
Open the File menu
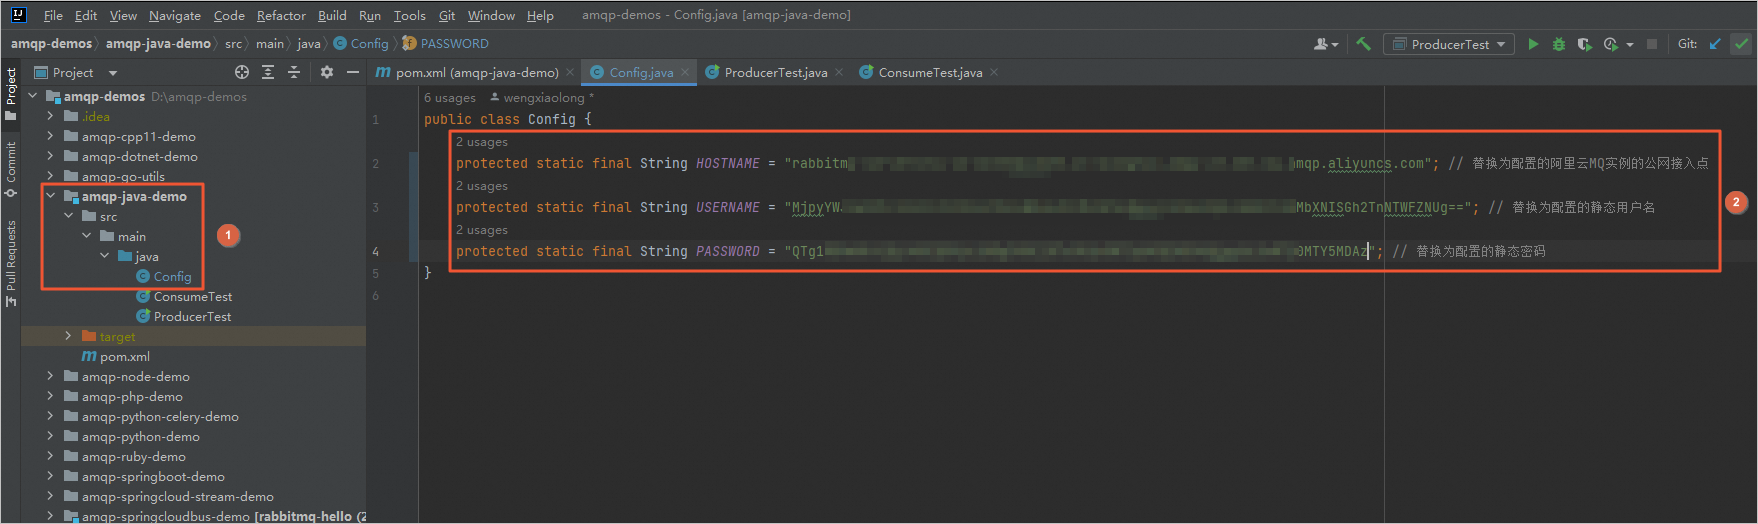[53, 15]
